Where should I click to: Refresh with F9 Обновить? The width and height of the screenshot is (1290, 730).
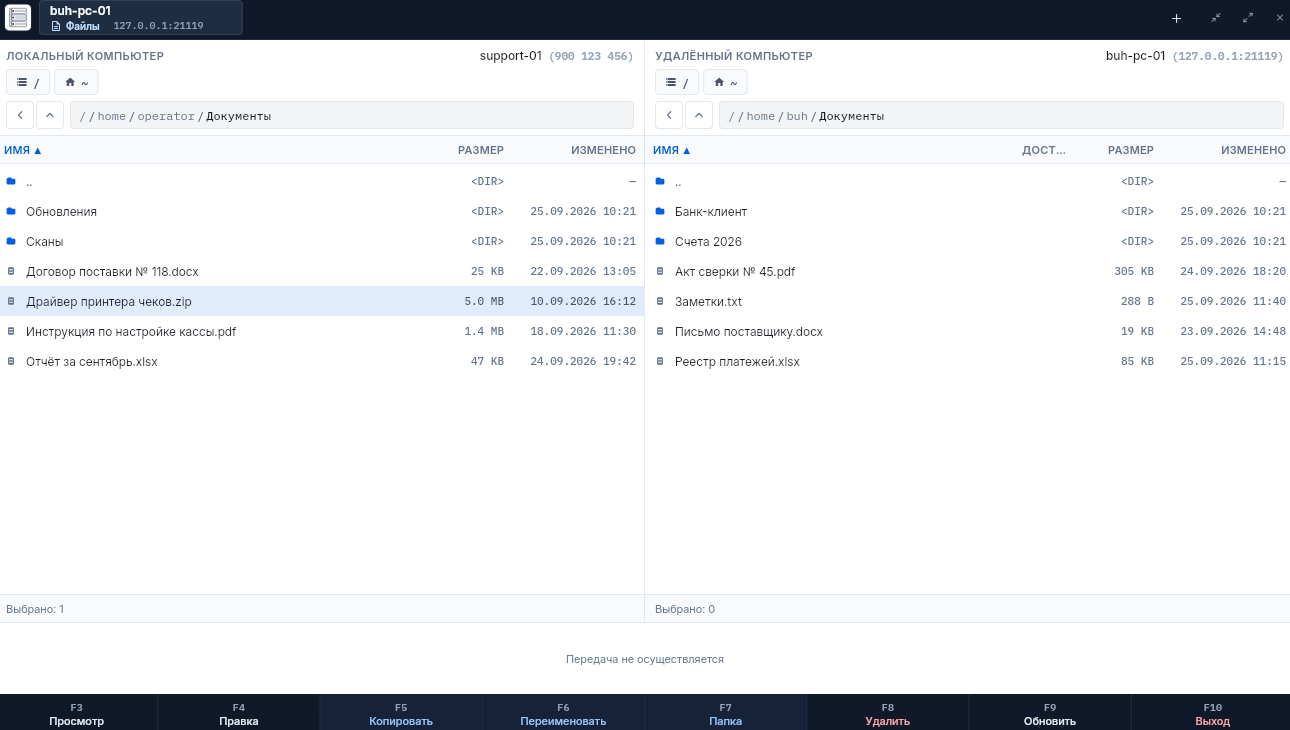[x=1050, y=713]
